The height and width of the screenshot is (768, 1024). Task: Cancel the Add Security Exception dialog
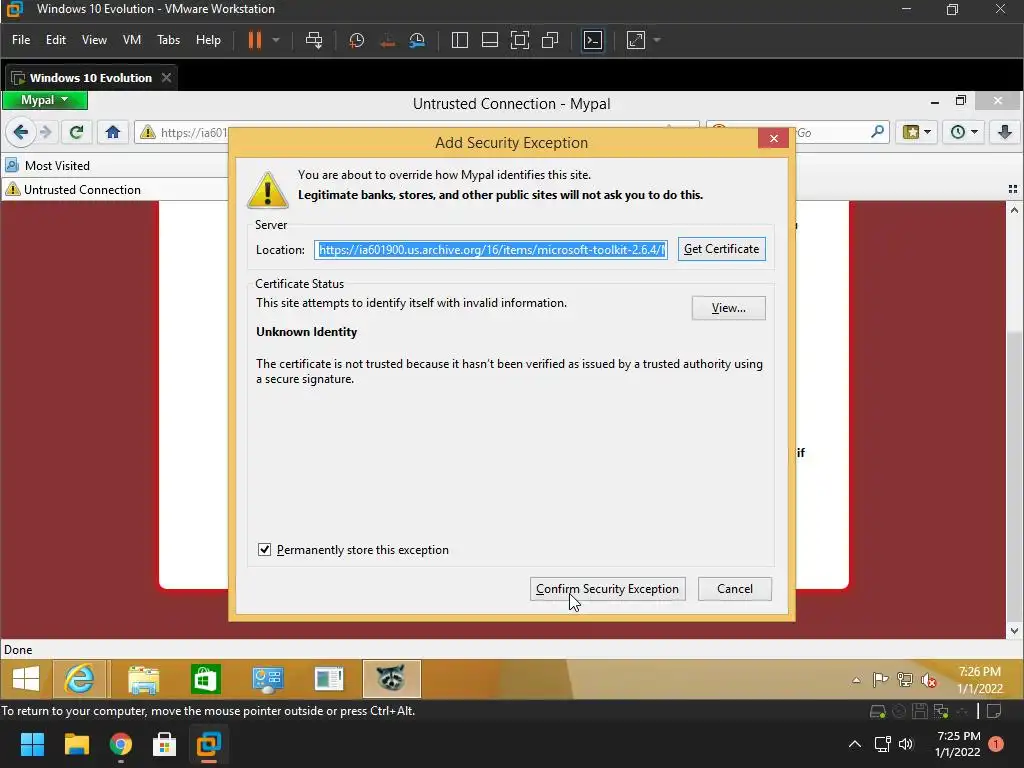tap(735, 589)
